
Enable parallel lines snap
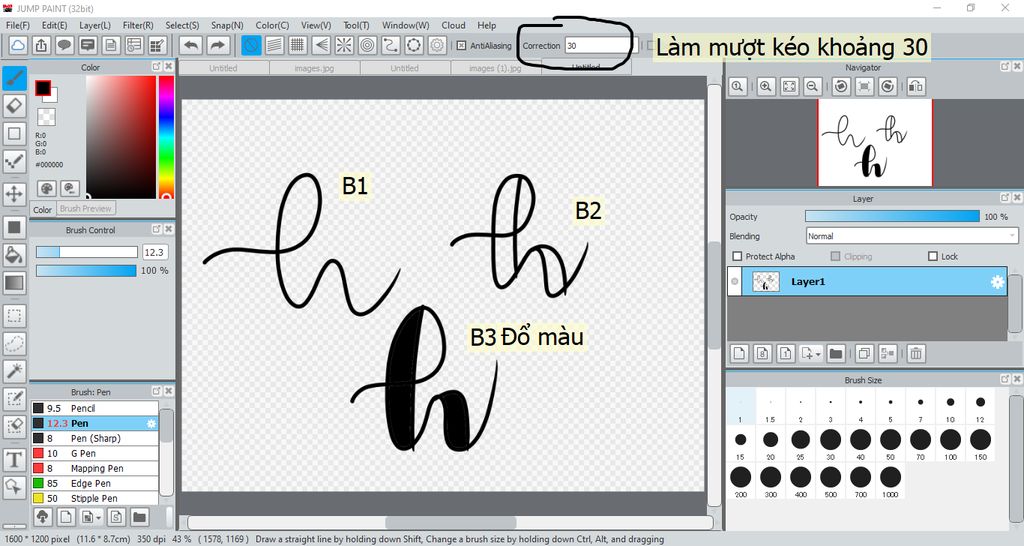(x=275, y=45)
